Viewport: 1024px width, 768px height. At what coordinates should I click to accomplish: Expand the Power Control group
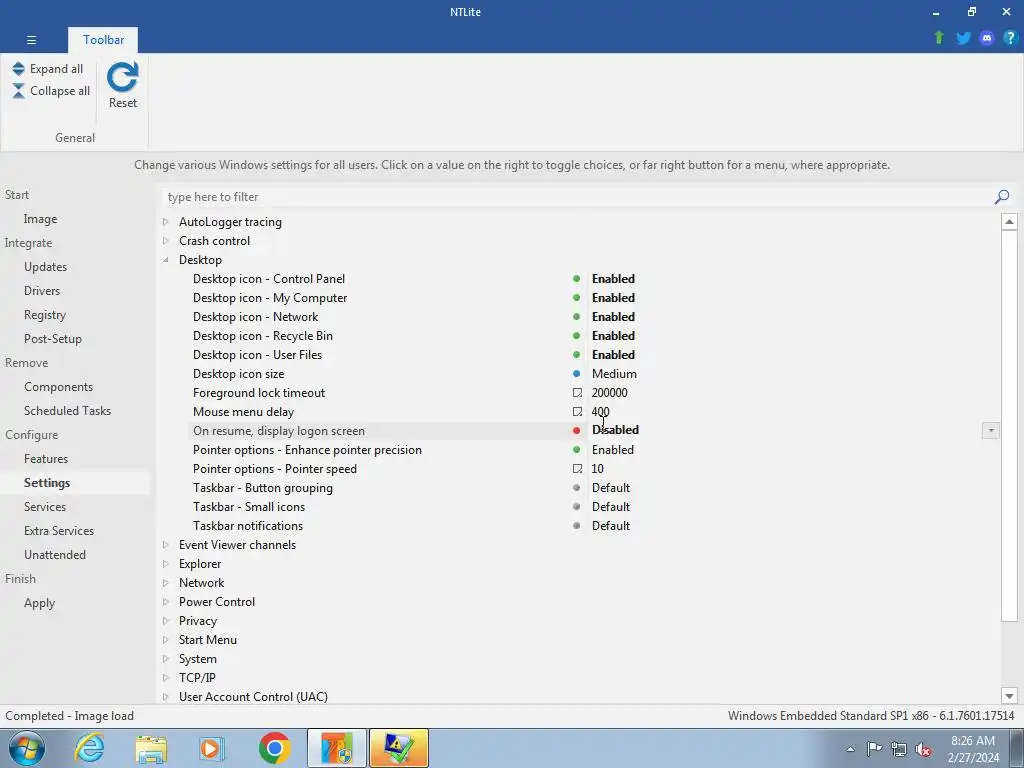[166, 601]
